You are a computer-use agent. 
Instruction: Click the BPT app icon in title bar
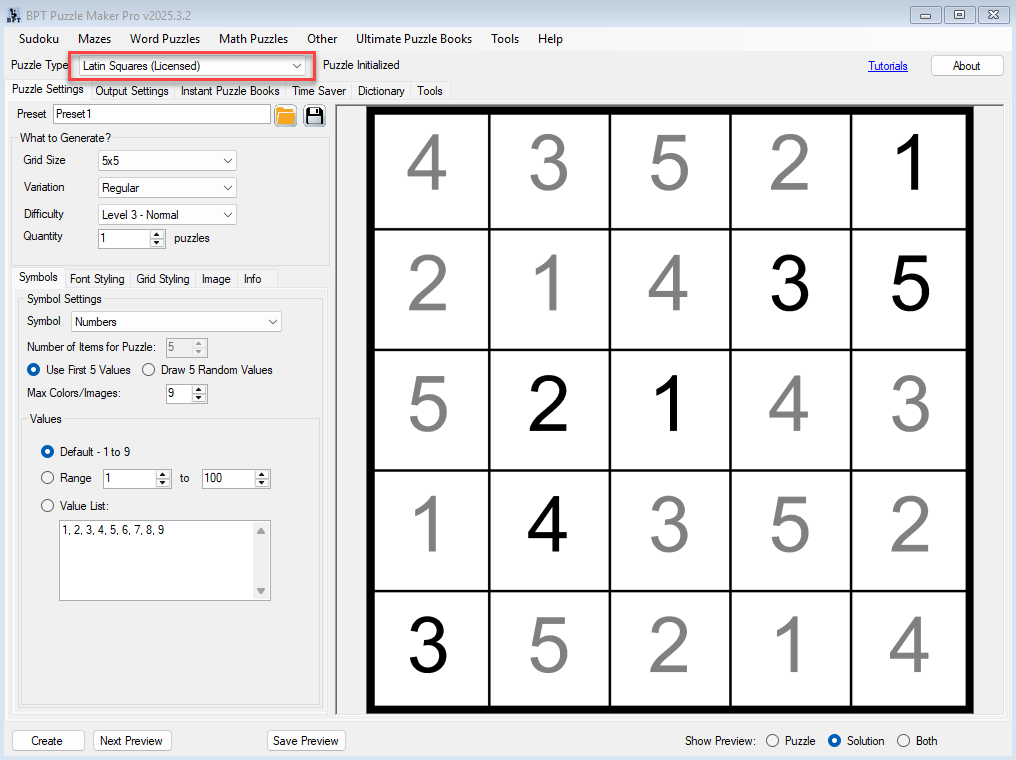pos(14,14)
